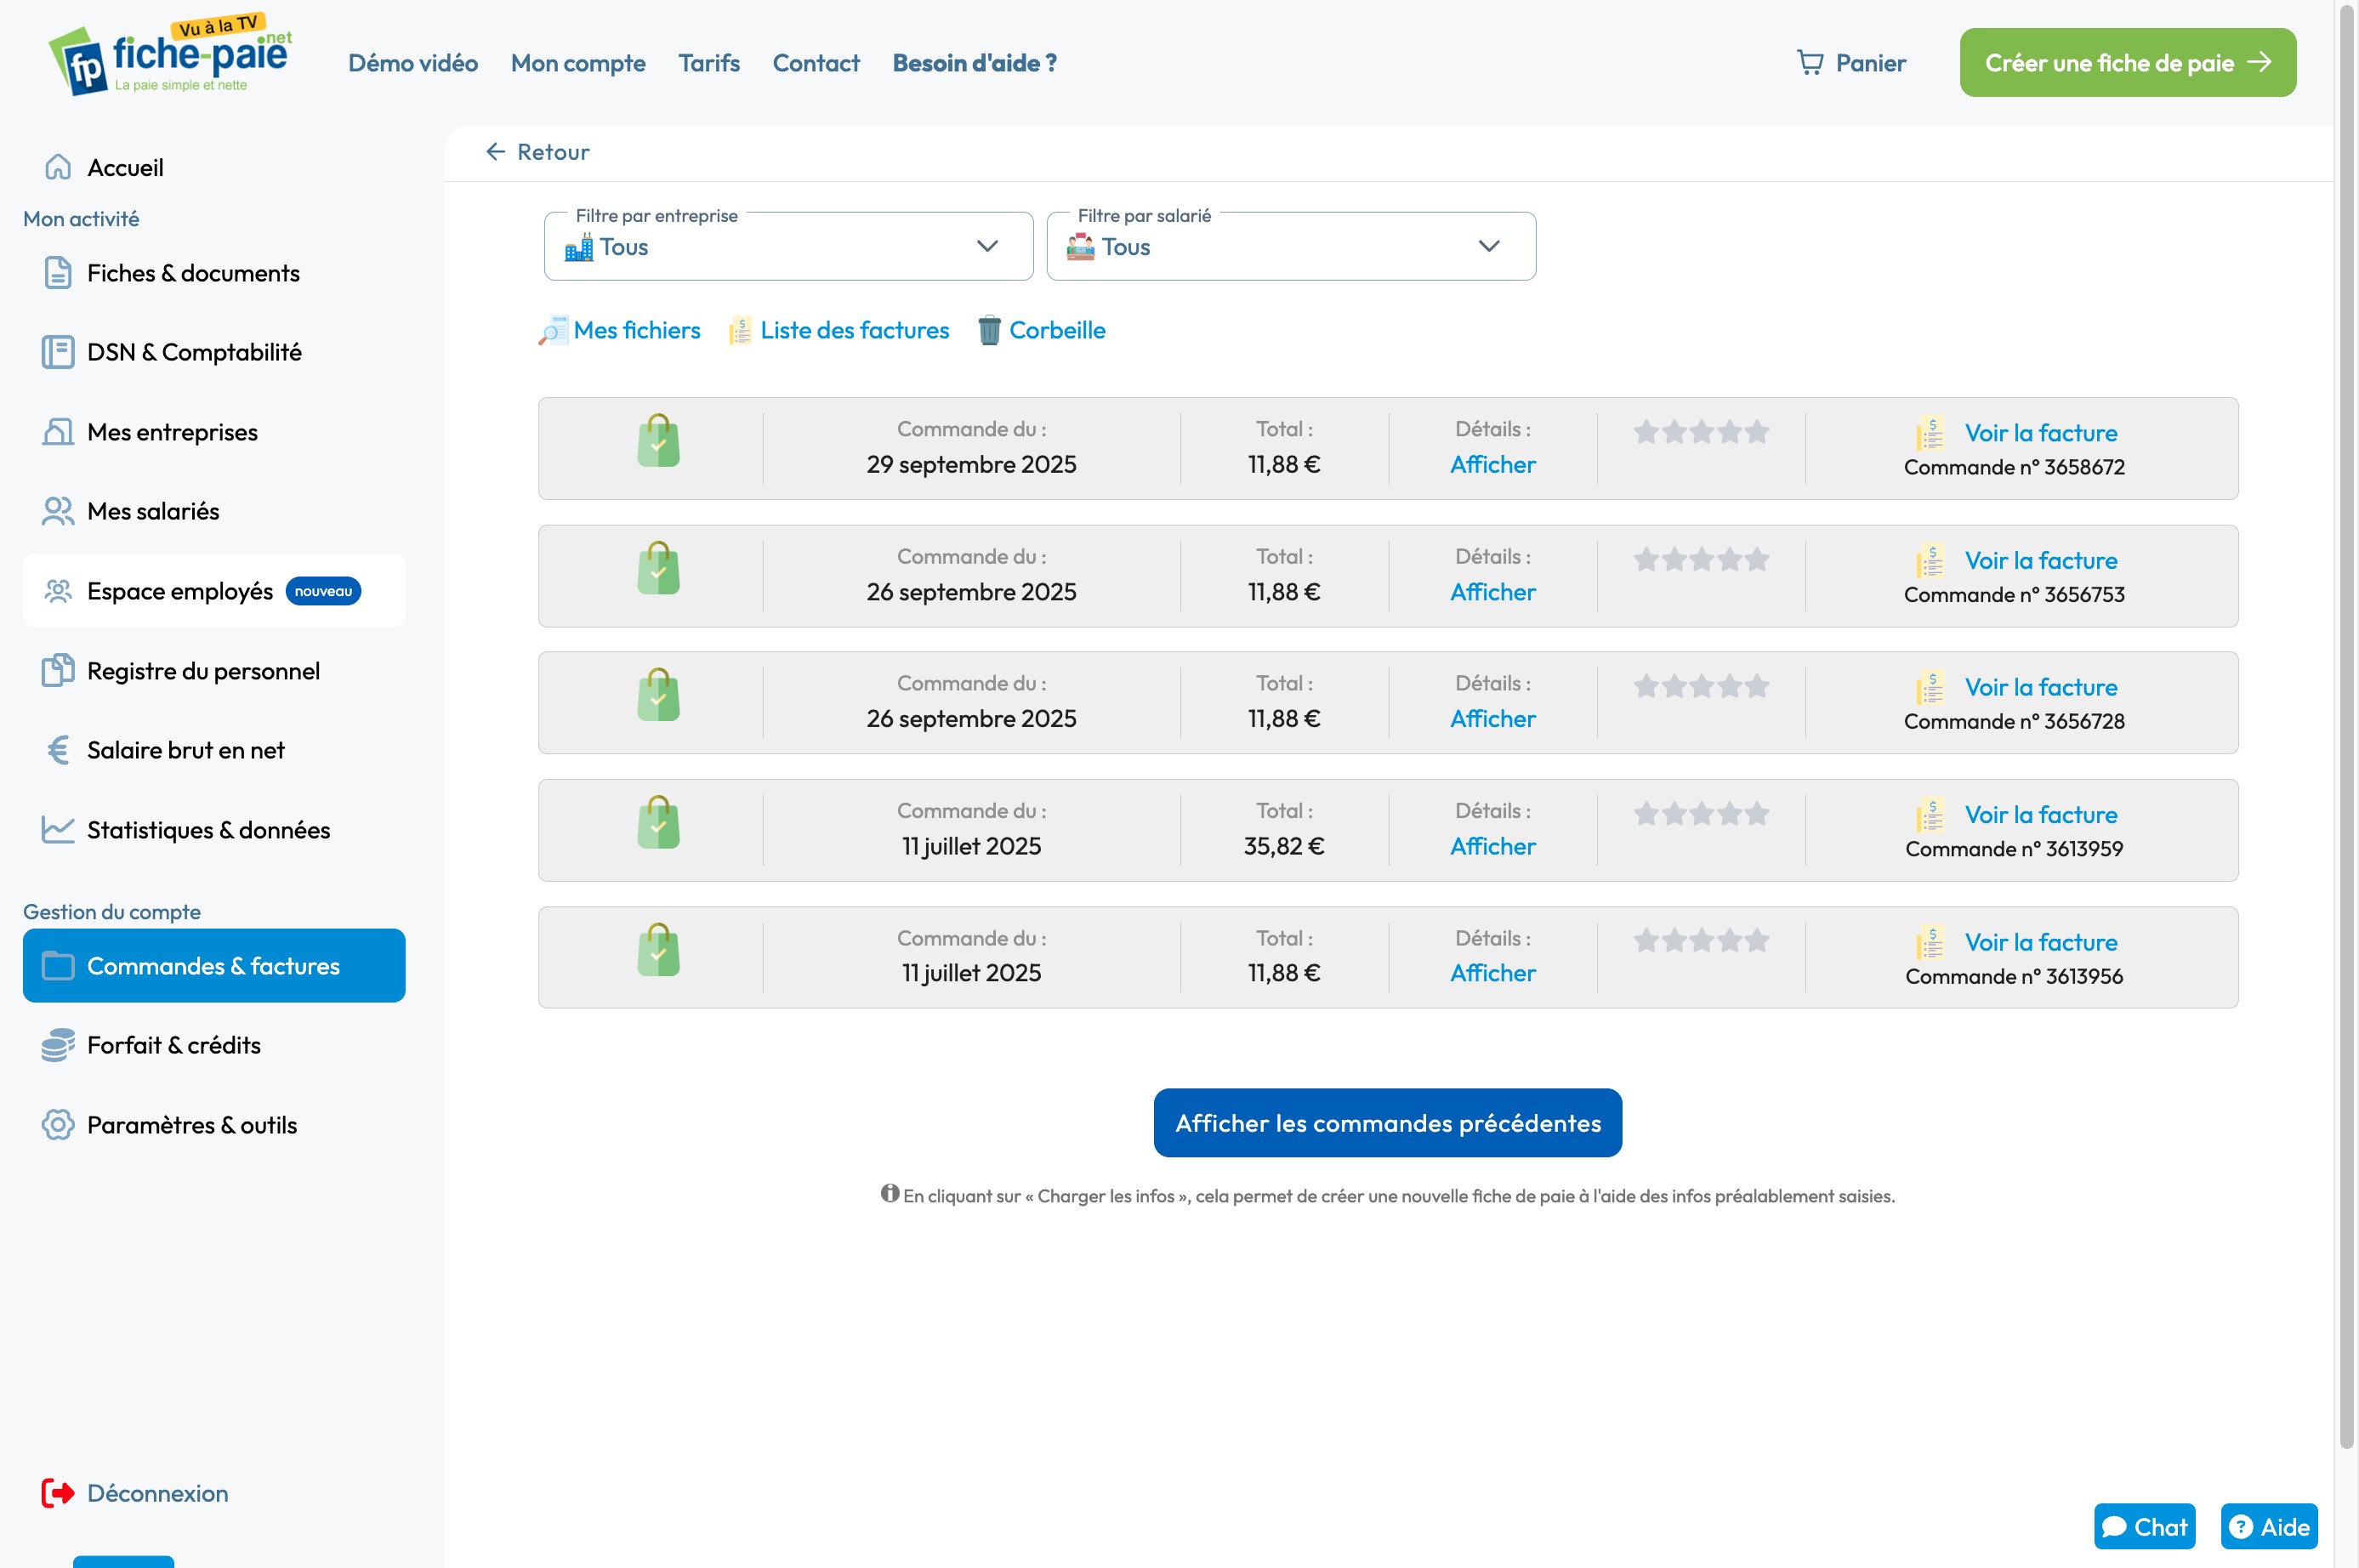Click the shopping bag icon for 29 septembre order
Screen dimensions: 2359x1568
click(x=658, y=441)
